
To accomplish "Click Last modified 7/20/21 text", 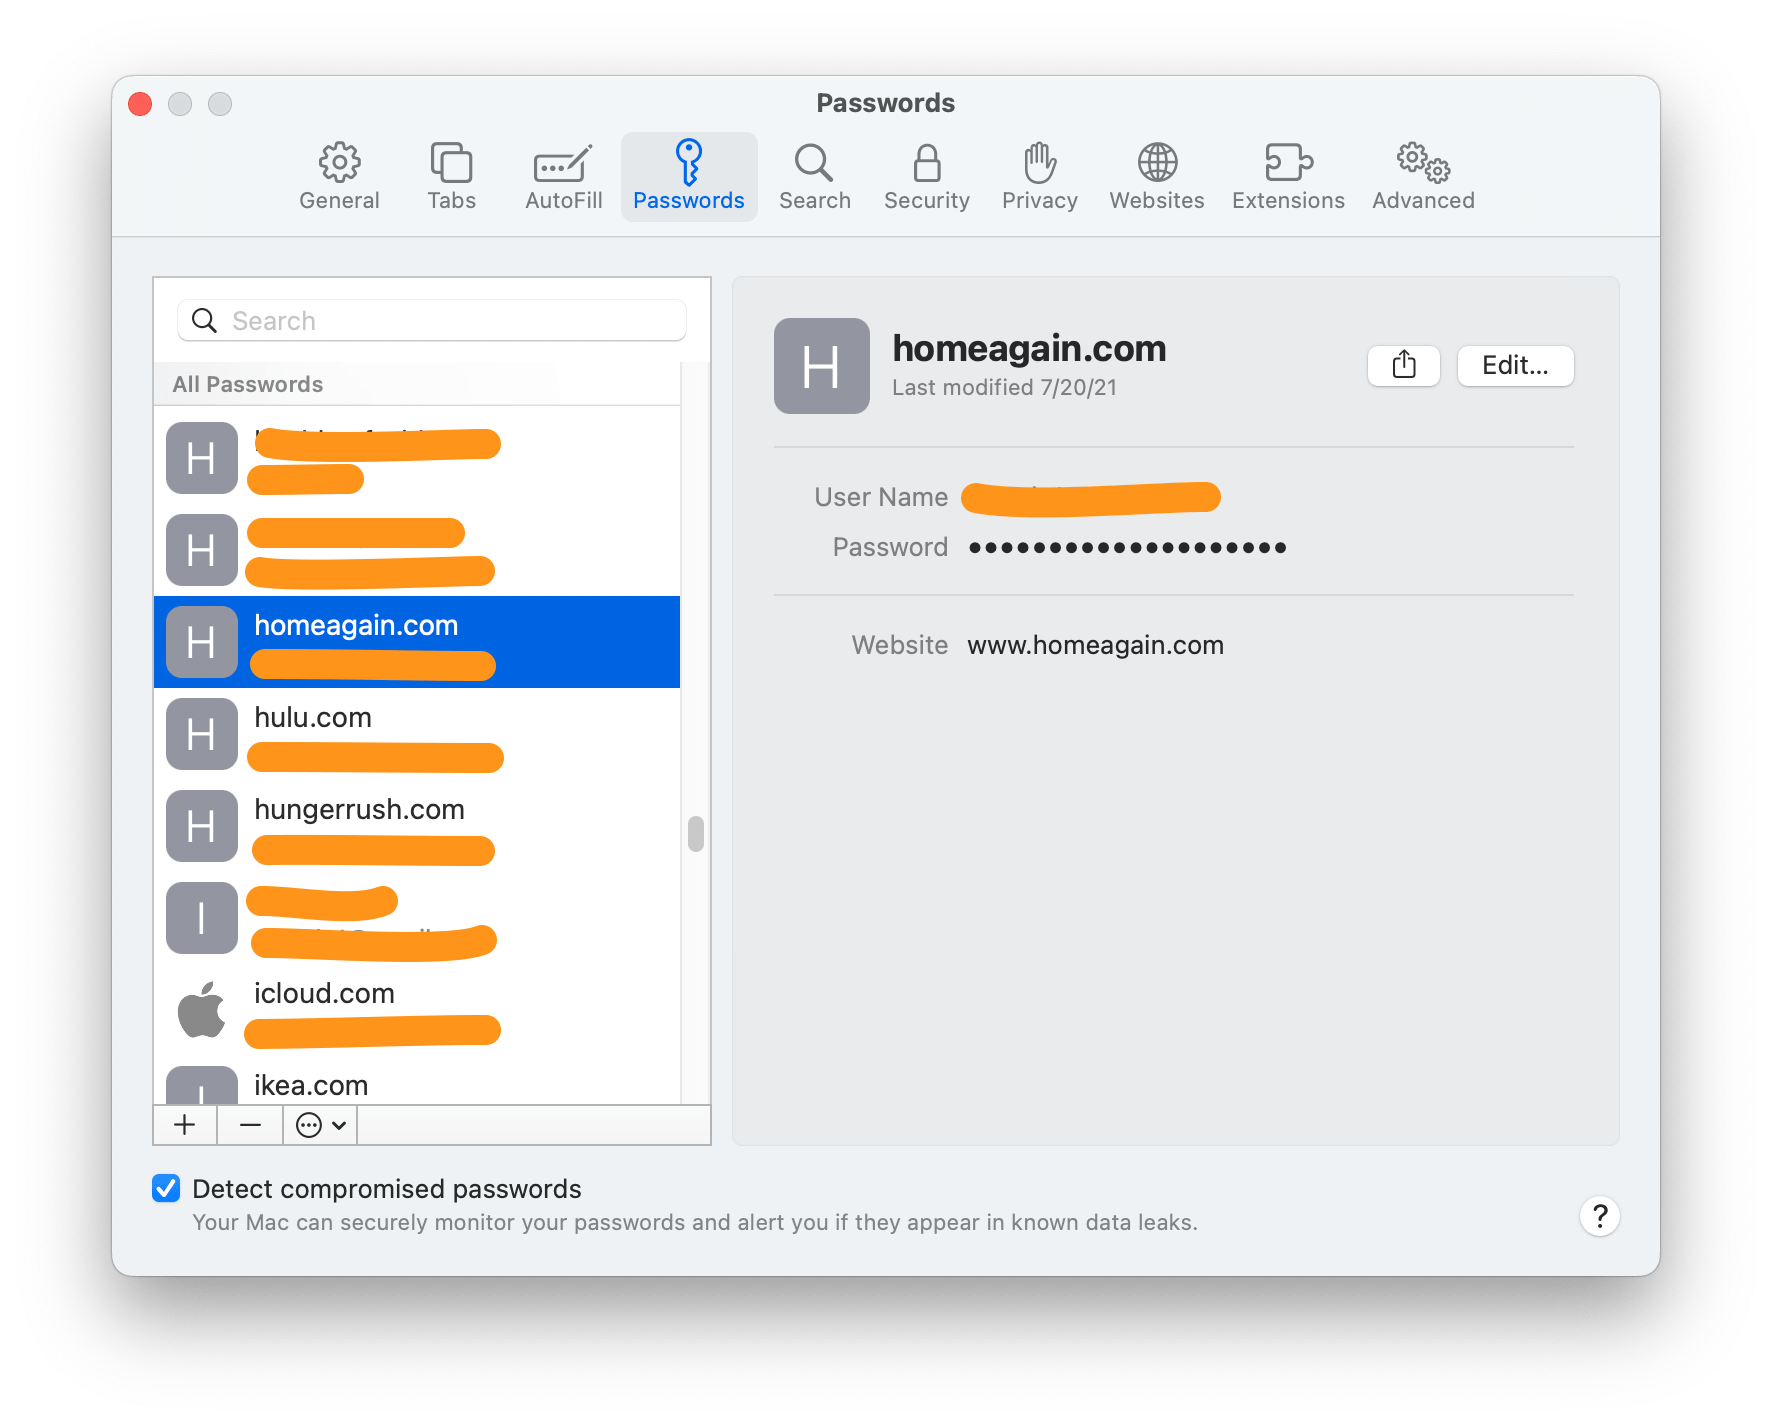I will [x=1004, y=388].
